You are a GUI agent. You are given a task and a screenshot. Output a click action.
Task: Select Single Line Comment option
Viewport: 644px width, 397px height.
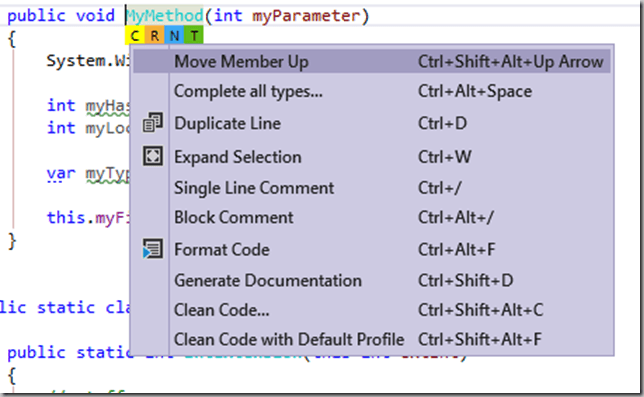click(372, 188)
